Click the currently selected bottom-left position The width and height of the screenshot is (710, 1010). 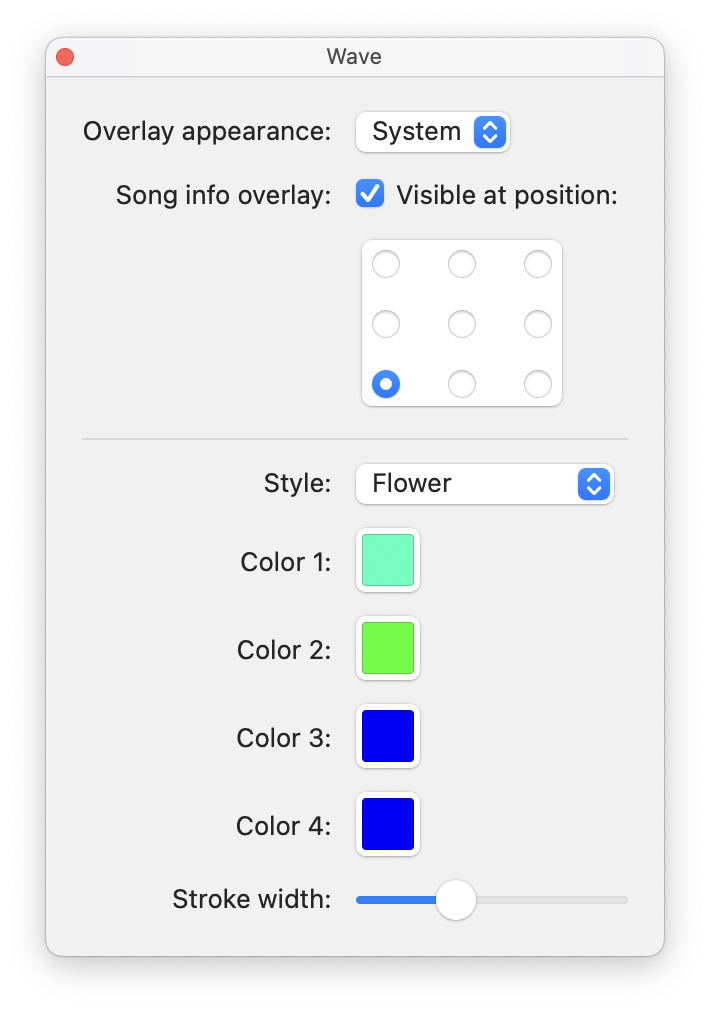point(386,383)
